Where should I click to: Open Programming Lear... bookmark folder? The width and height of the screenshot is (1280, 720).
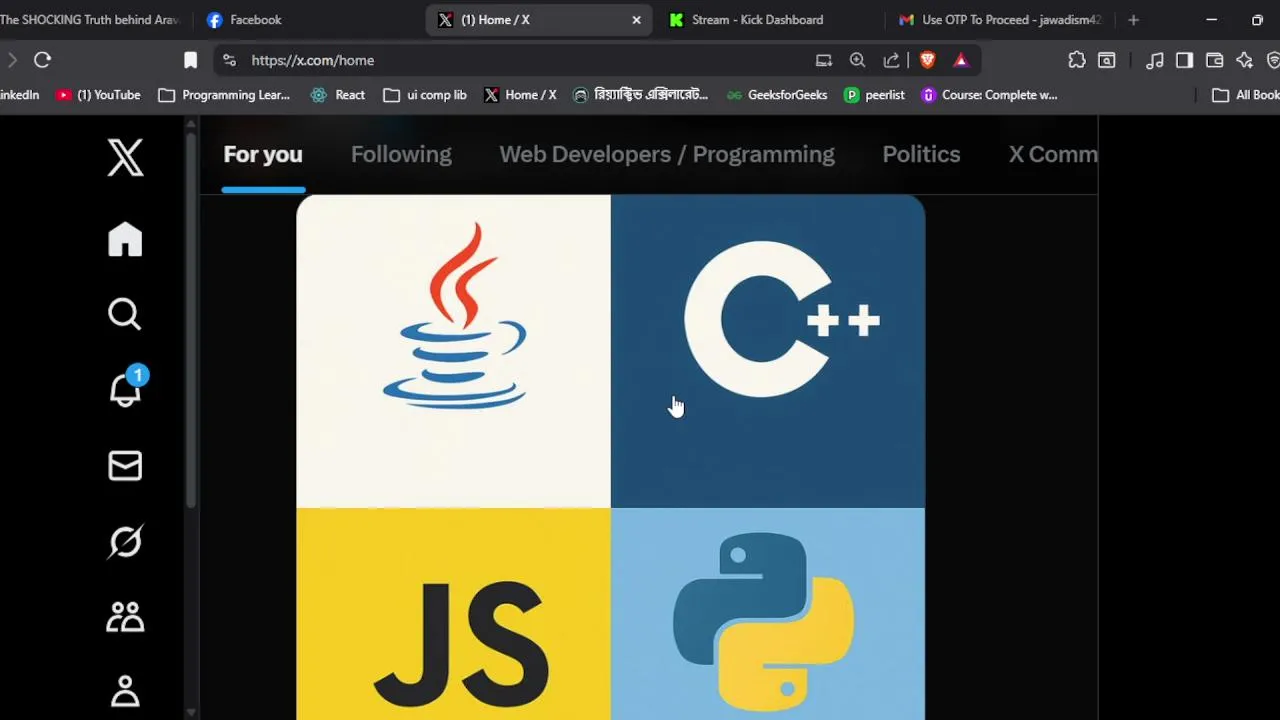[224, 95]
